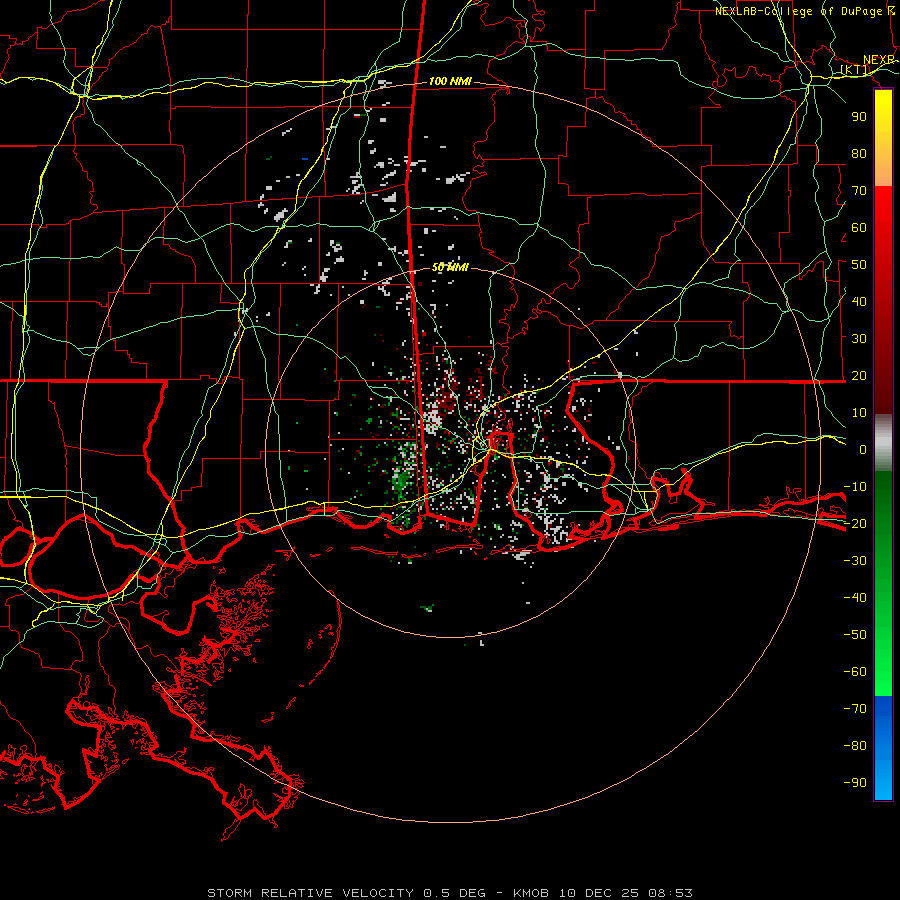Select the -10 value on velocity scale
The width and height of the screenshot is (900, 900).
coord(855,487)
